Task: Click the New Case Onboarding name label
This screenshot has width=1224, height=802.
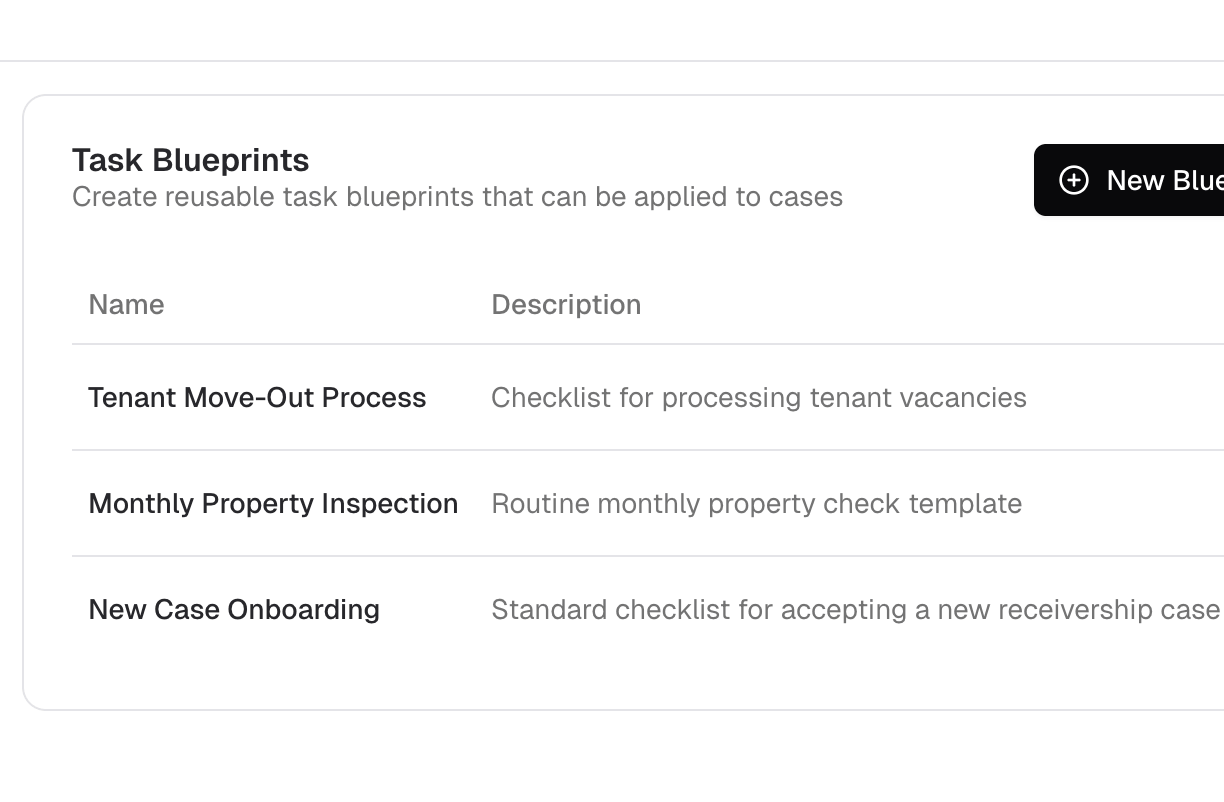Action: 234,609
